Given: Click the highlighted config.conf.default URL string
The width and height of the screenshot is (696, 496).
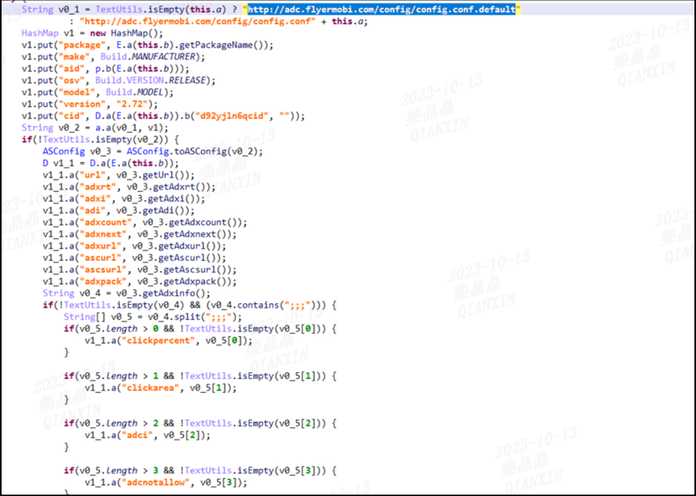Looking at the screenshot, I should point(381,9).
